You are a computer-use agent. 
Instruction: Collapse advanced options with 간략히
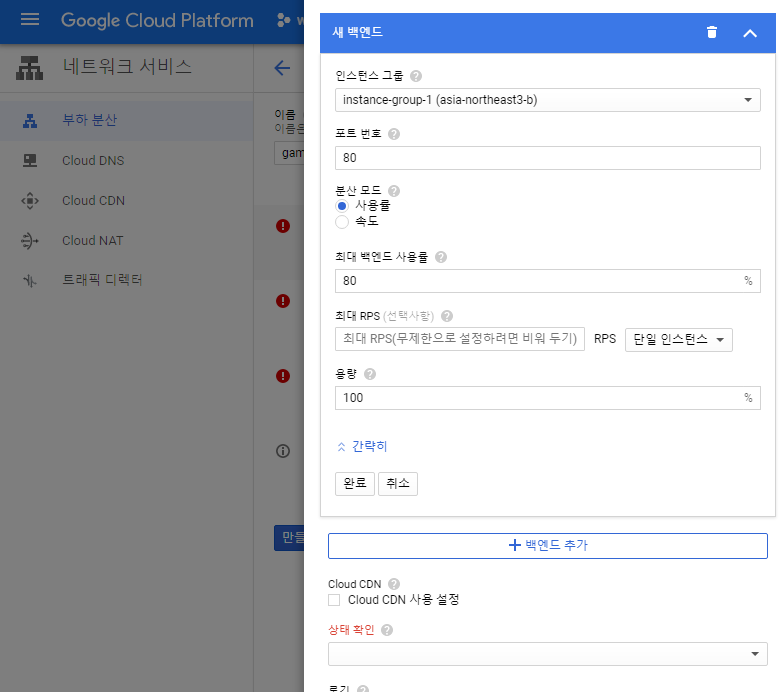[x=363, y=446]
